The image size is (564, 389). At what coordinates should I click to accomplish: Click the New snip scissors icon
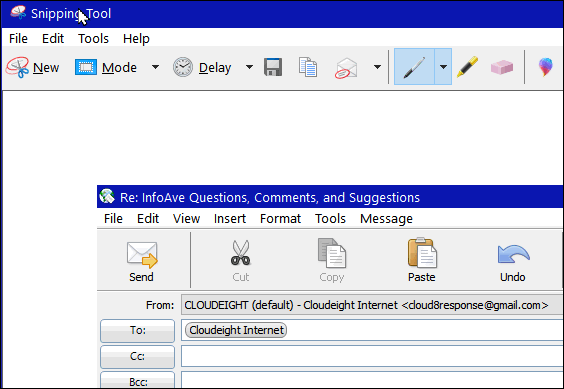click(x=17, y=67)
